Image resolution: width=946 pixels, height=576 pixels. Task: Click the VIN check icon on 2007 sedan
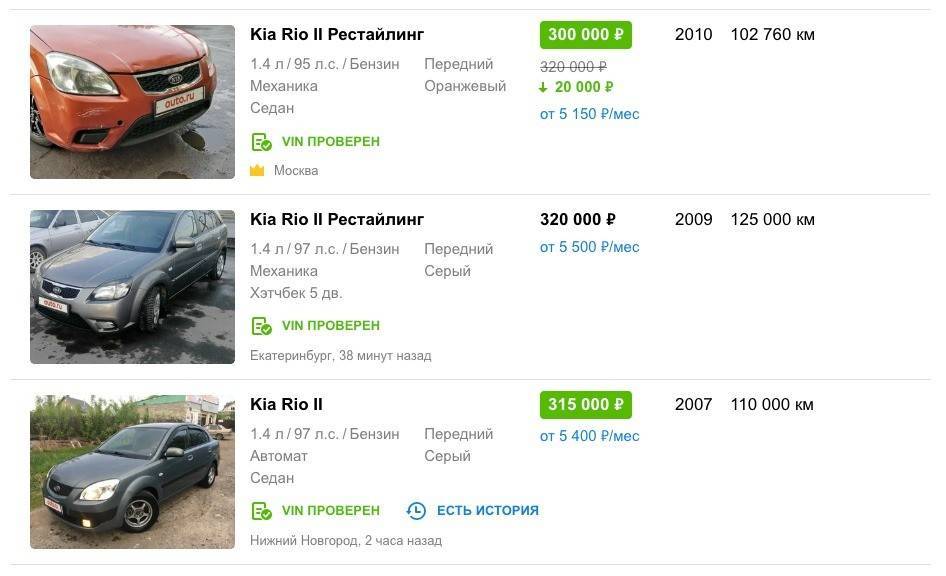[x=261, y=511]
